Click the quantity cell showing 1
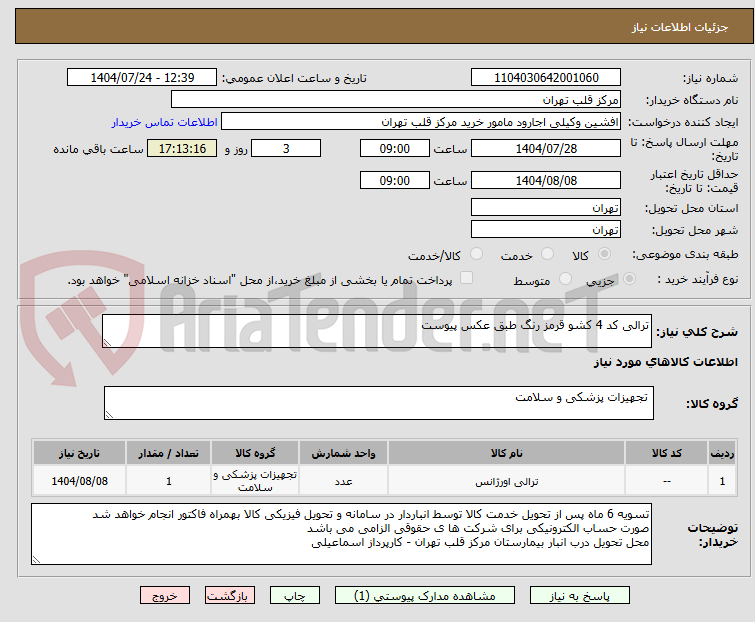 (x=169, y=481)
